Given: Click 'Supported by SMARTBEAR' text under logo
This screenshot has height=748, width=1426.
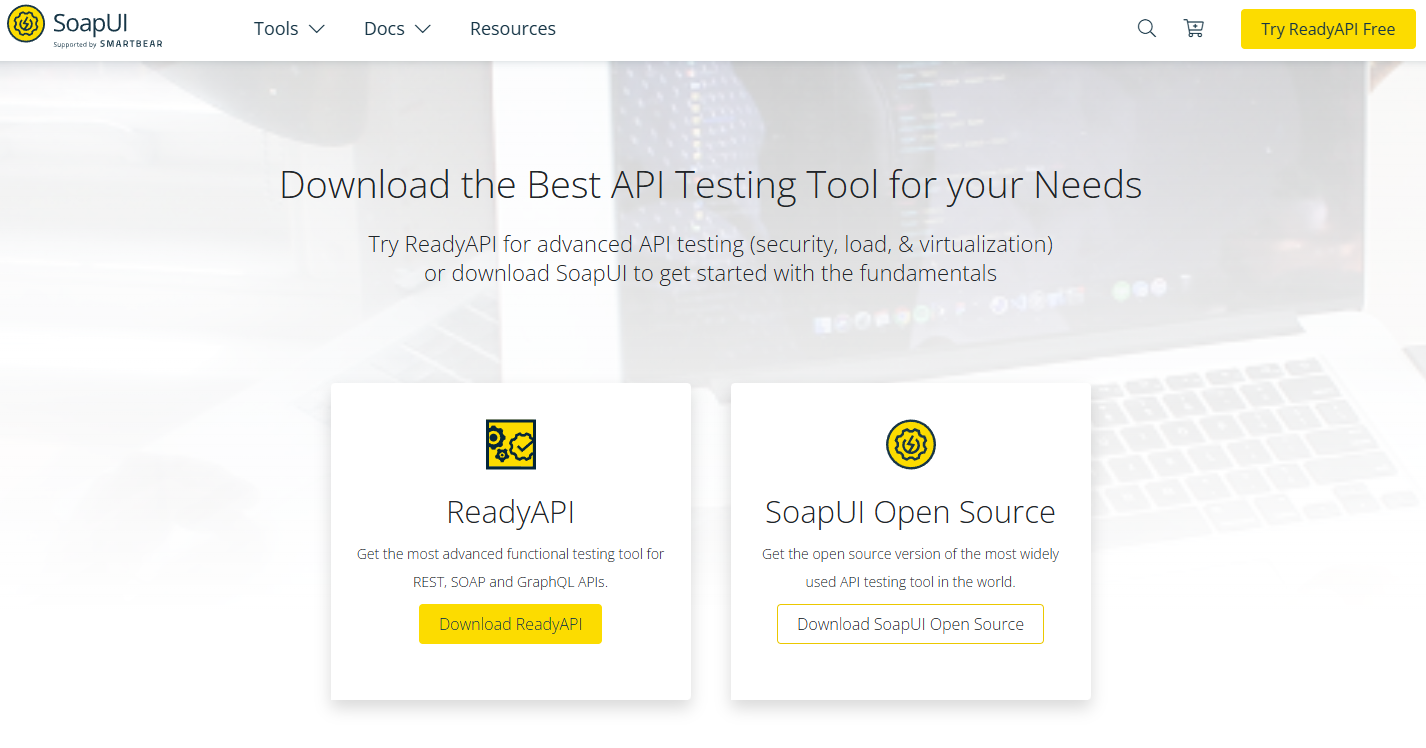Looking at the screenshot, I should [x=108, y=44].
